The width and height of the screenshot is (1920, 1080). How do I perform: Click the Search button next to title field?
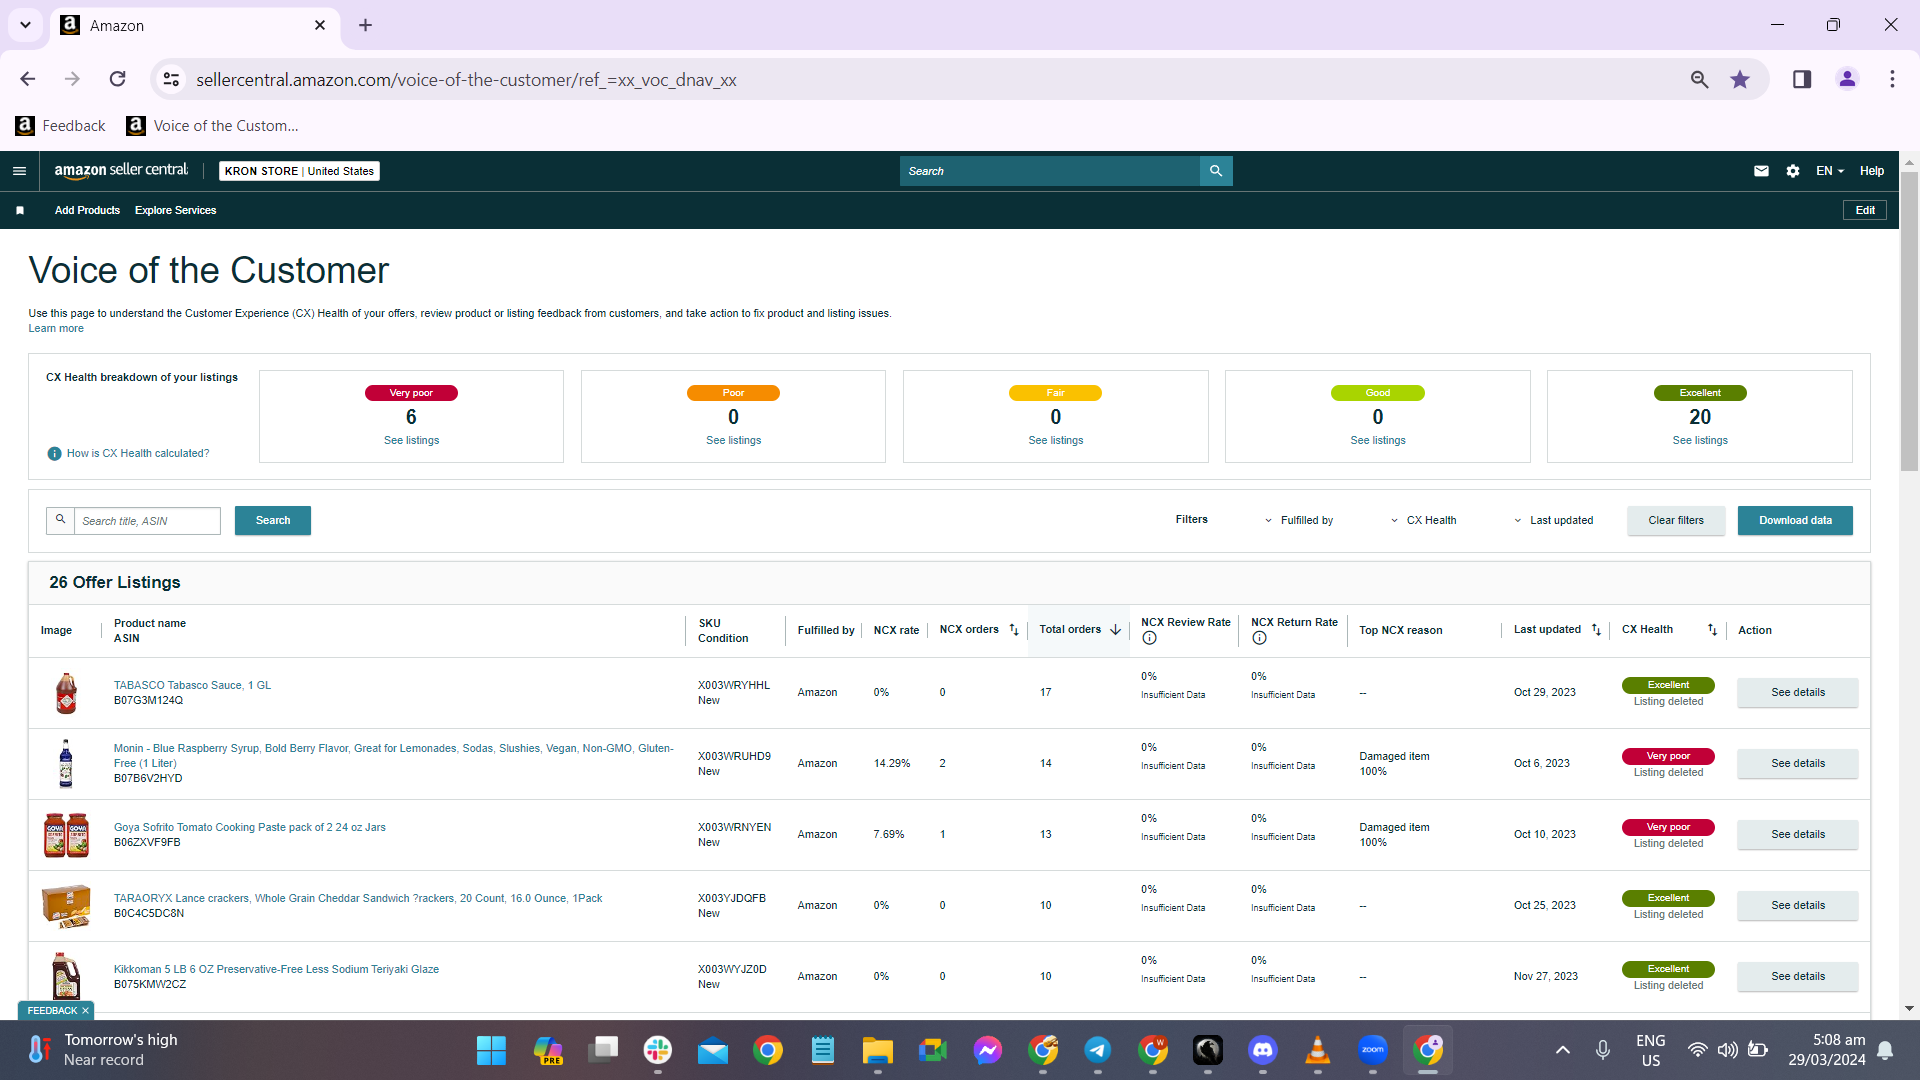273,520
